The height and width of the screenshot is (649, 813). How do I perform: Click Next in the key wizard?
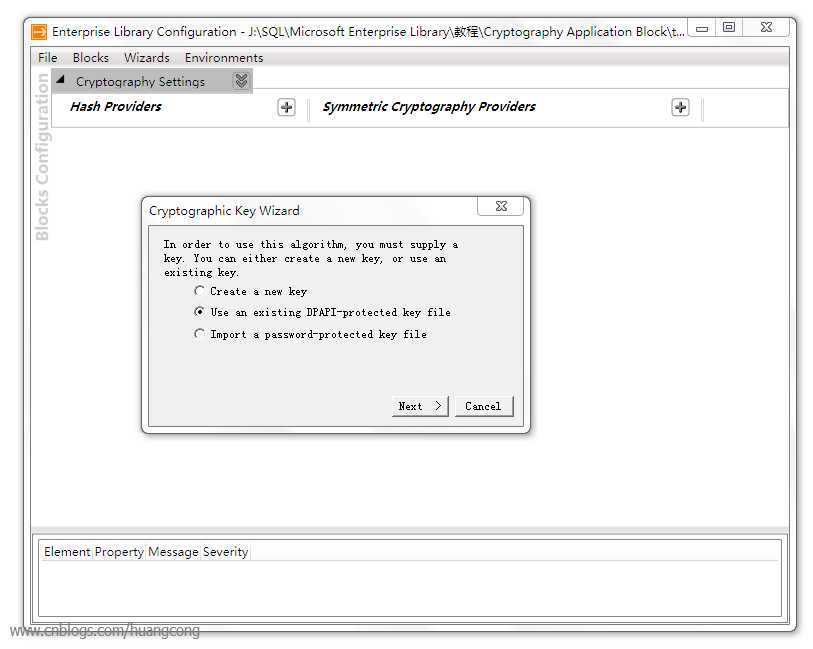pos(420,406)
